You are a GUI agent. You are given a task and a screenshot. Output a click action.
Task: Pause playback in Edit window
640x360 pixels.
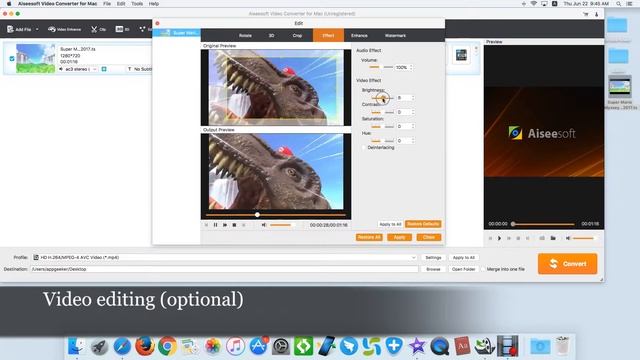(216, 225)
